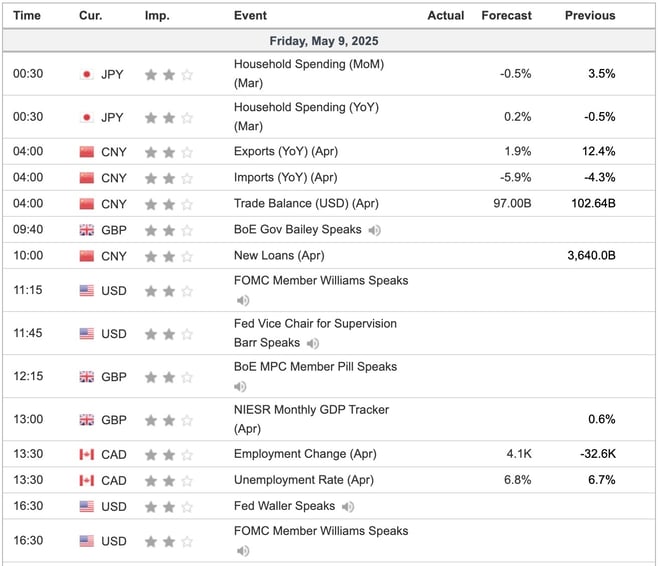Click speaker icon under BoE MPC Member Pill Speaks

coord(240,386)
